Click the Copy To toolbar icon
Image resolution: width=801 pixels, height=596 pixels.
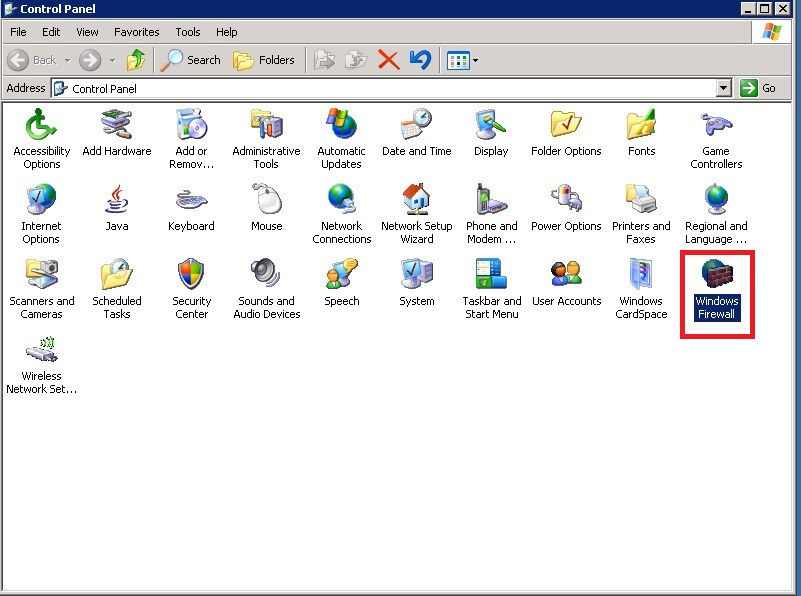(x=356, y=60)
